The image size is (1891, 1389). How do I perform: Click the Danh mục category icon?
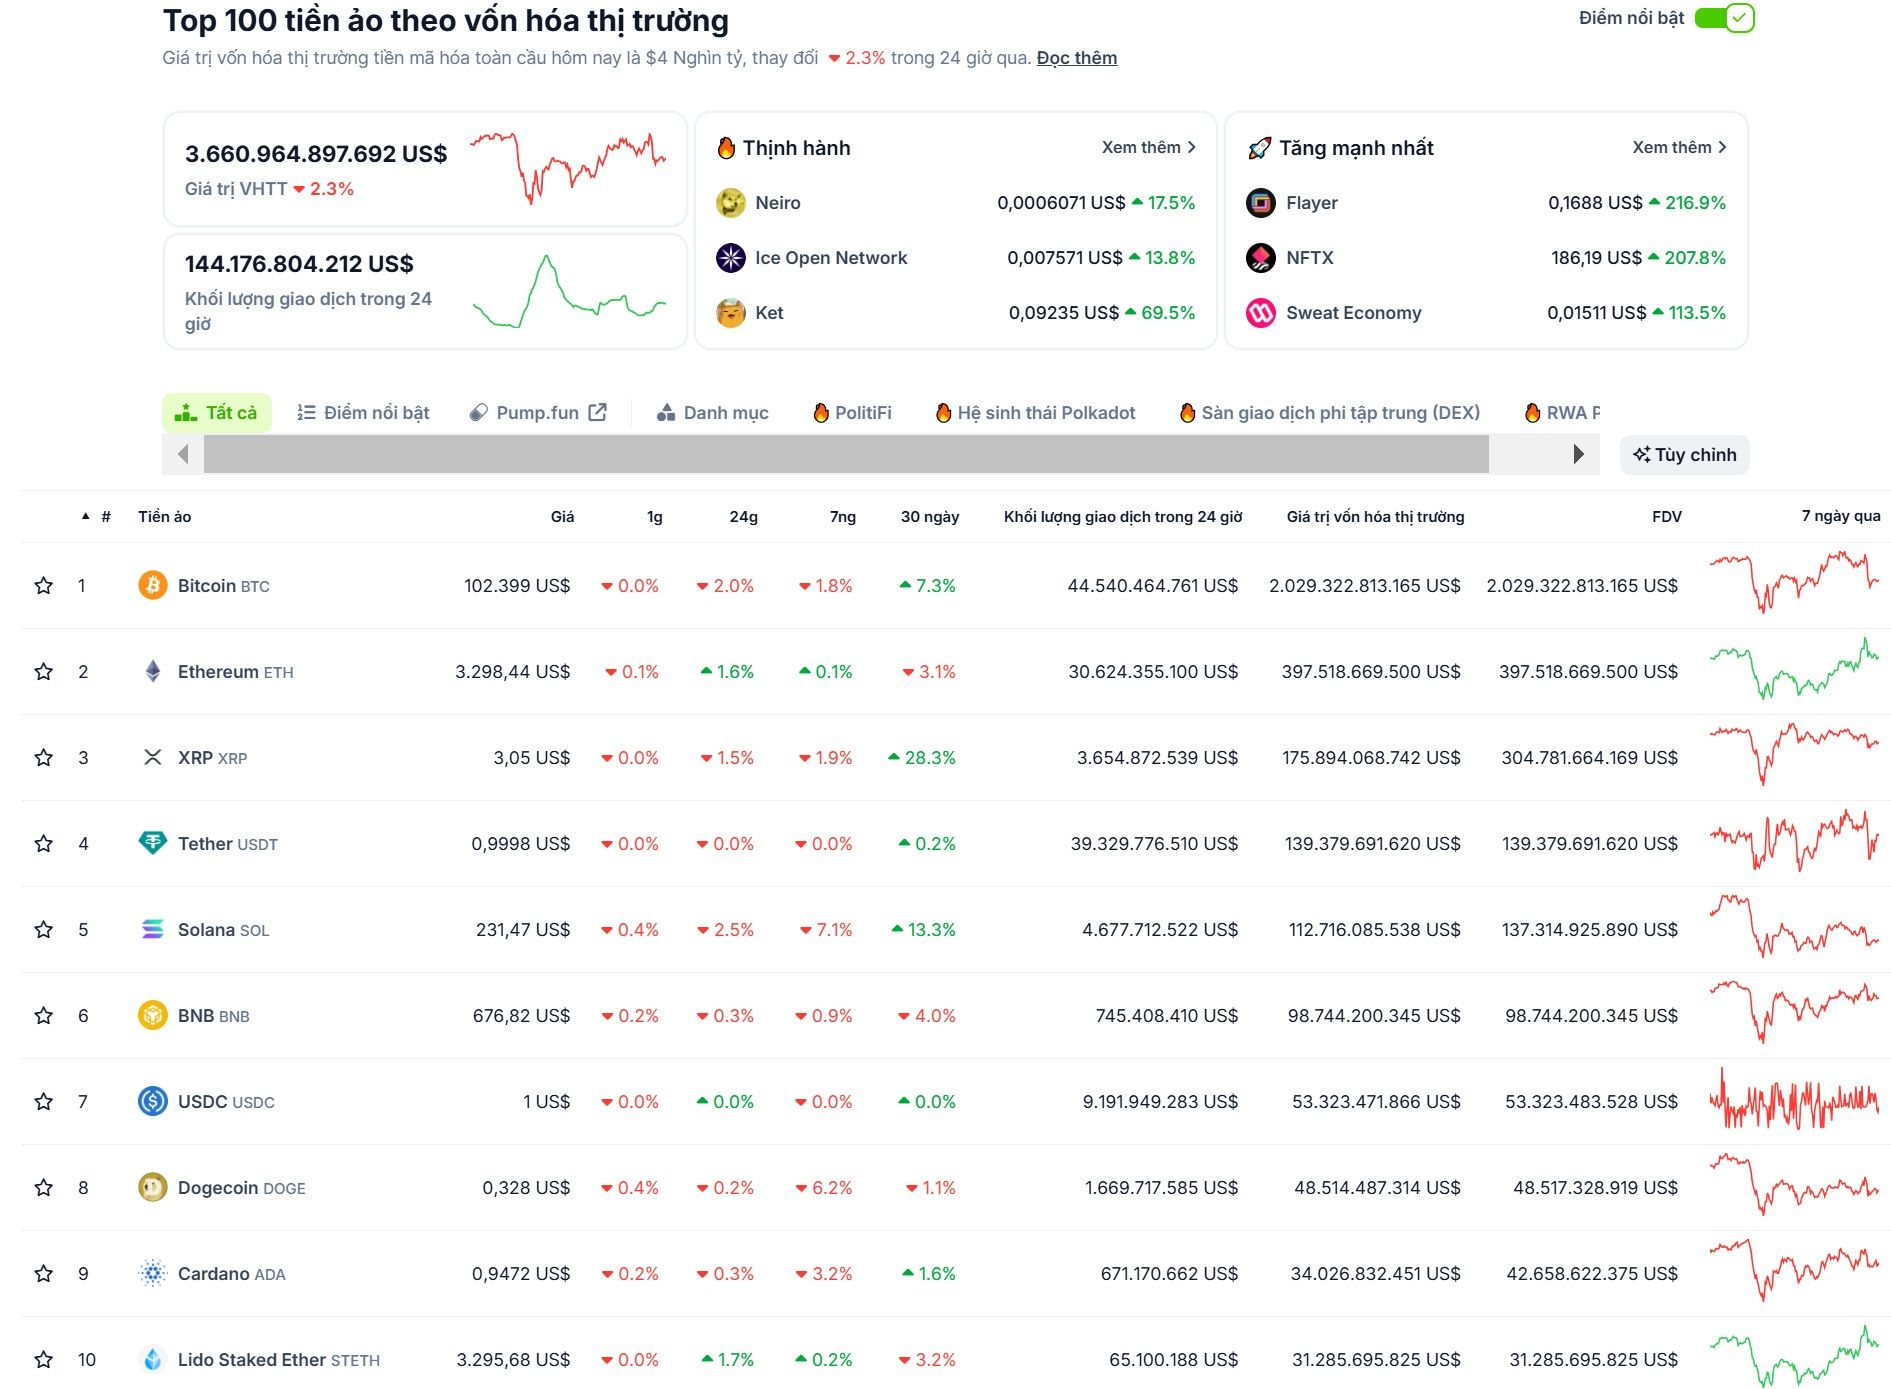pyautogui.click(x=666, y=413)
